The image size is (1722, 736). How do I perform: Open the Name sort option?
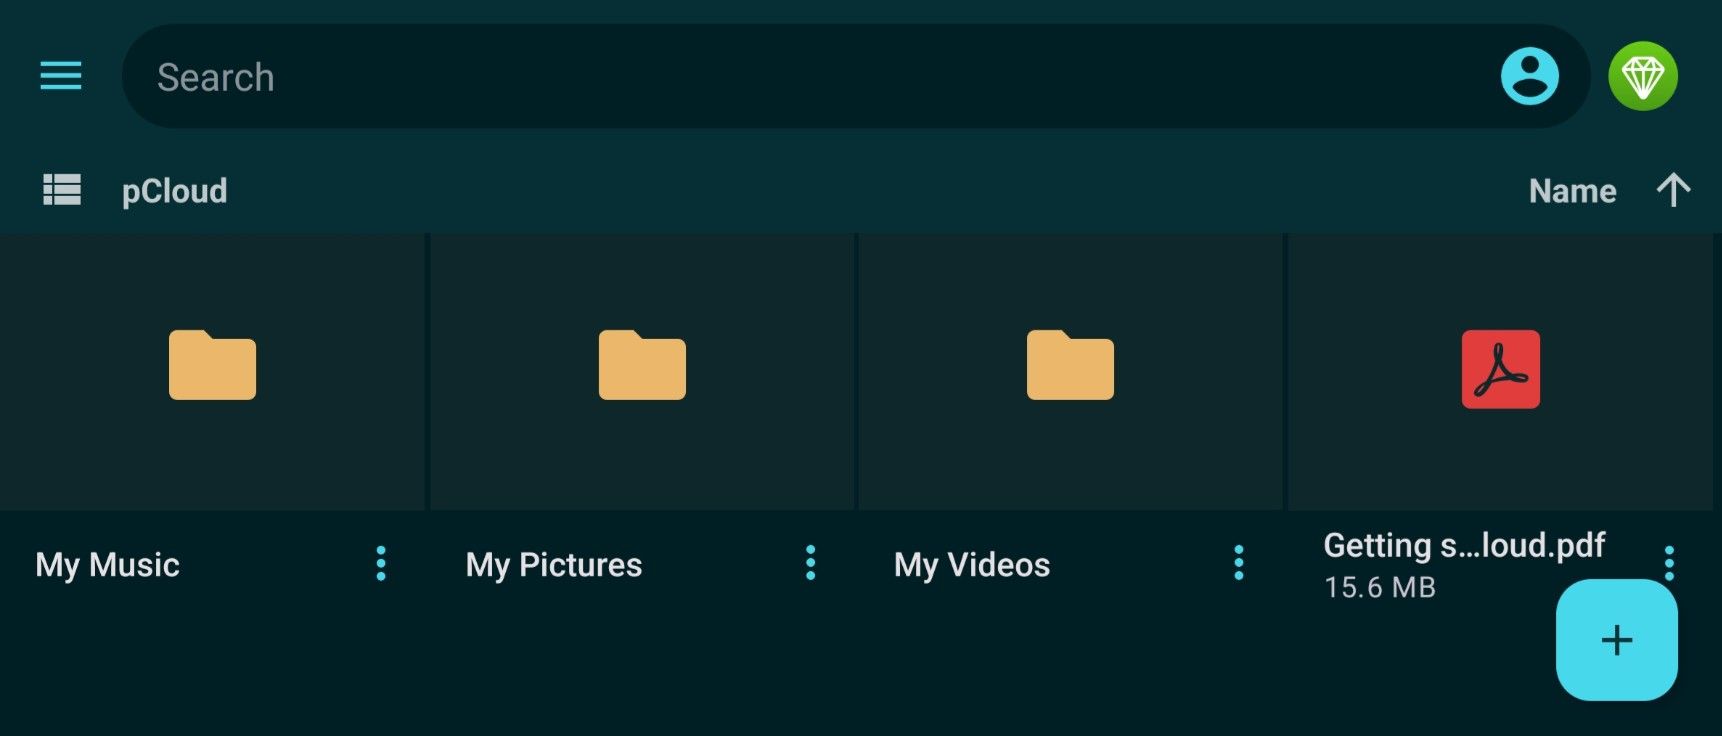[1572, 191]
